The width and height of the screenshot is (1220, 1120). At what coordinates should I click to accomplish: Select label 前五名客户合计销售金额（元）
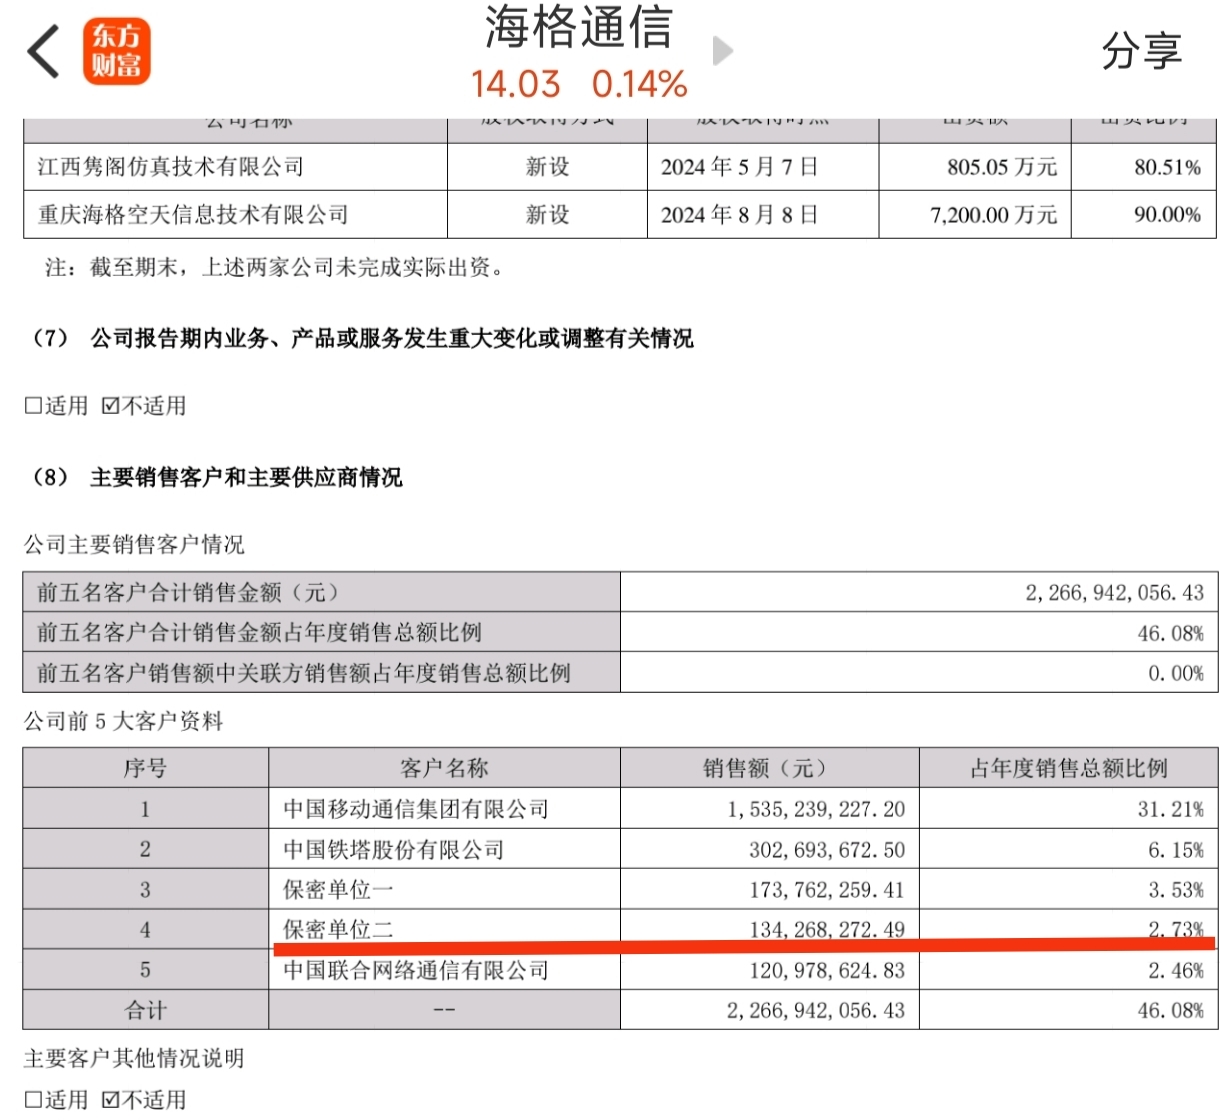pyautogui.click(x=188, y=592)
